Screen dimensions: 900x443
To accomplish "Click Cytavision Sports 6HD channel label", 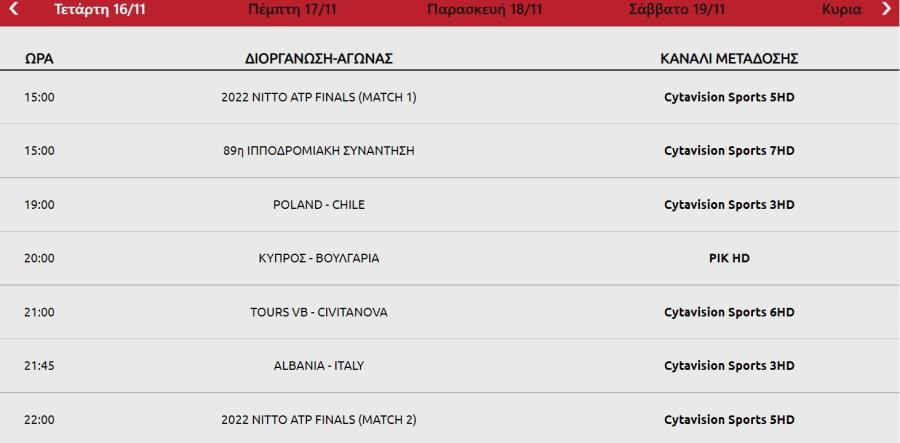I will click(x=729, y=312).
